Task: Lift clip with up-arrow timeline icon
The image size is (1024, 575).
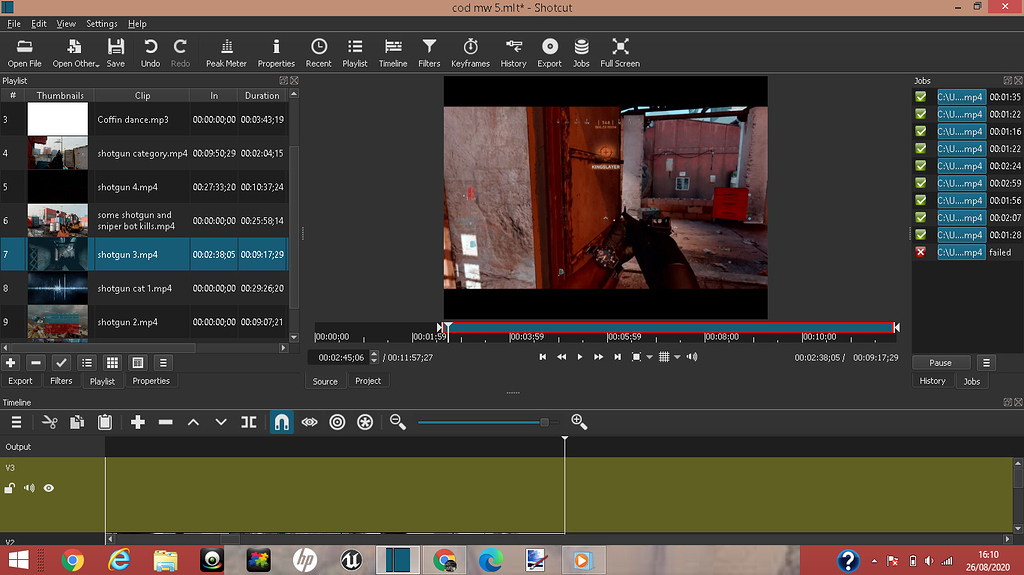Action: 193,422
